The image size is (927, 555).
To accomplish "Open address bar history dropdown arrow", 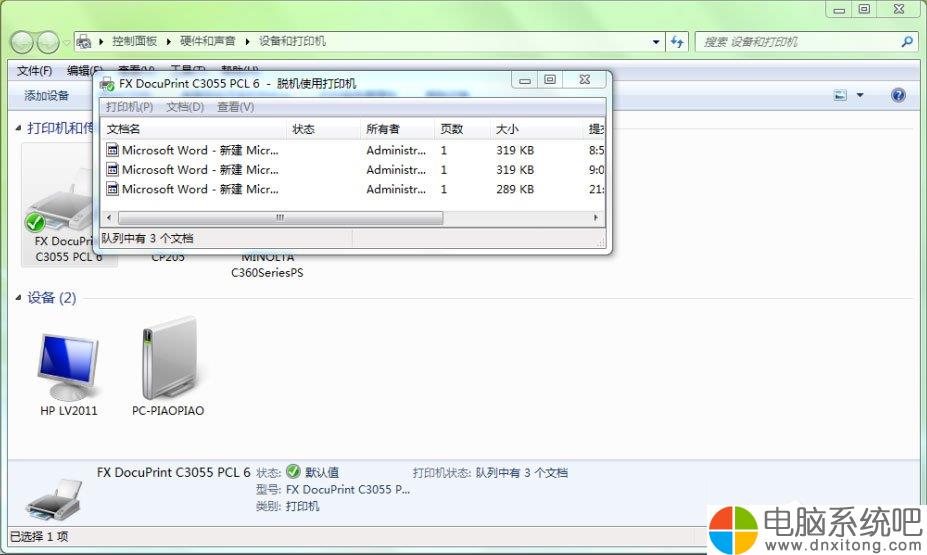I will (656, 42).
